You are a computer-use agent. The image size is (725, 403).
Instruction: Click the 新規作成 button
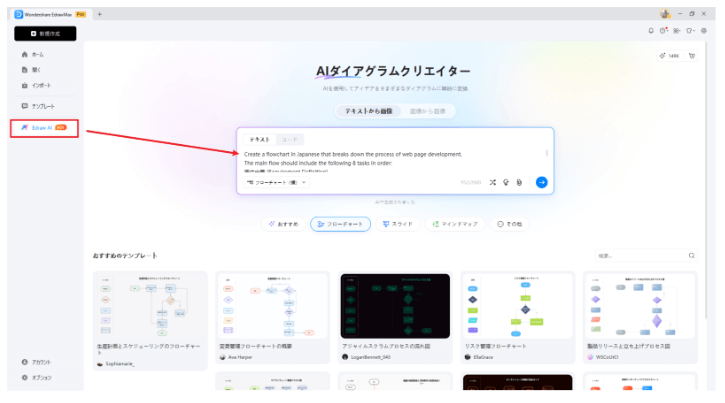pos(45,33)
